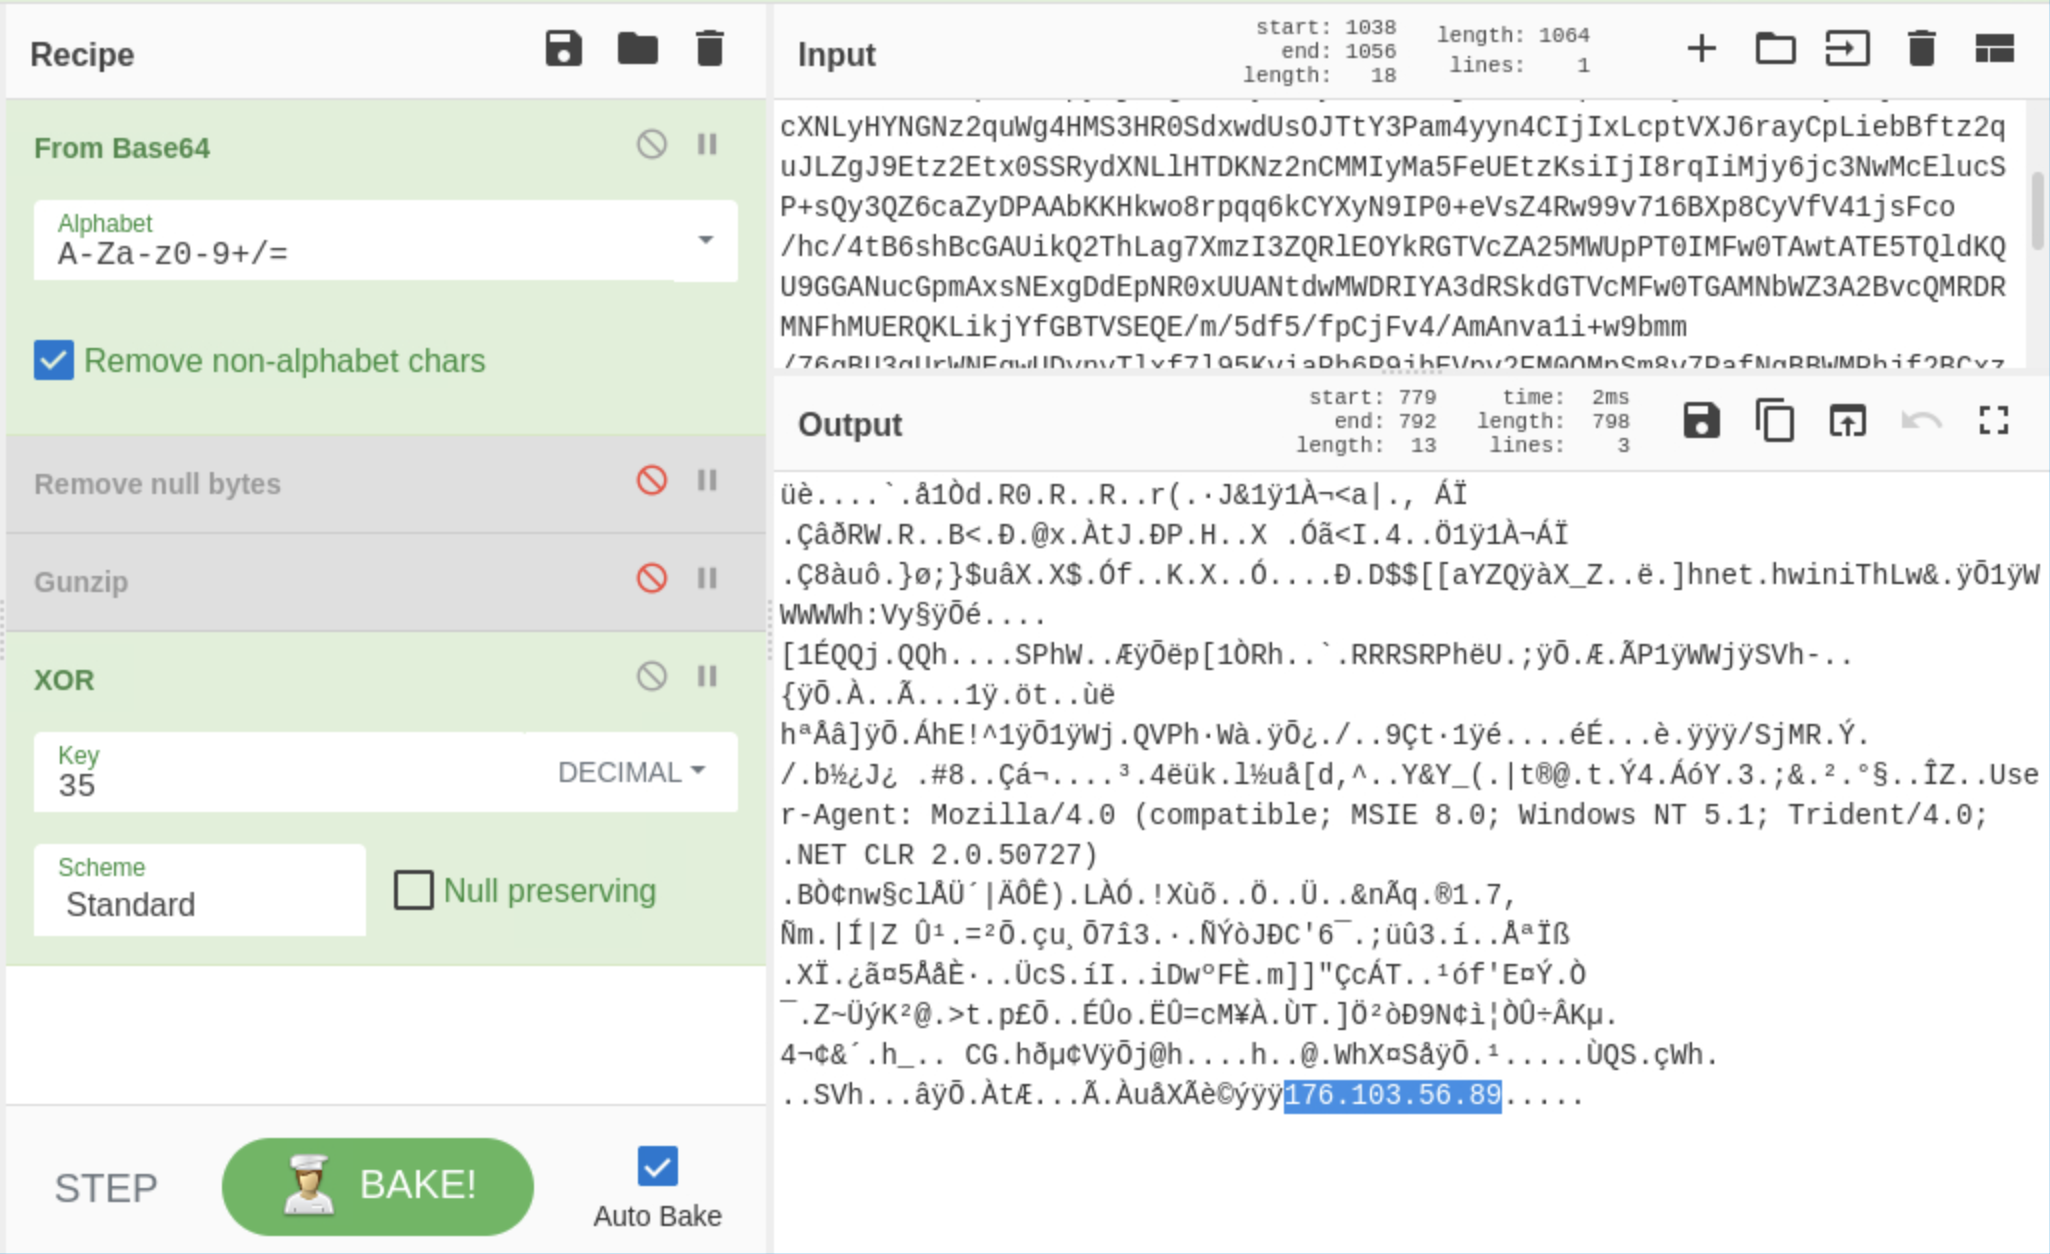Clear all operations from the recipe
2050x1254 pixels.
710,48
